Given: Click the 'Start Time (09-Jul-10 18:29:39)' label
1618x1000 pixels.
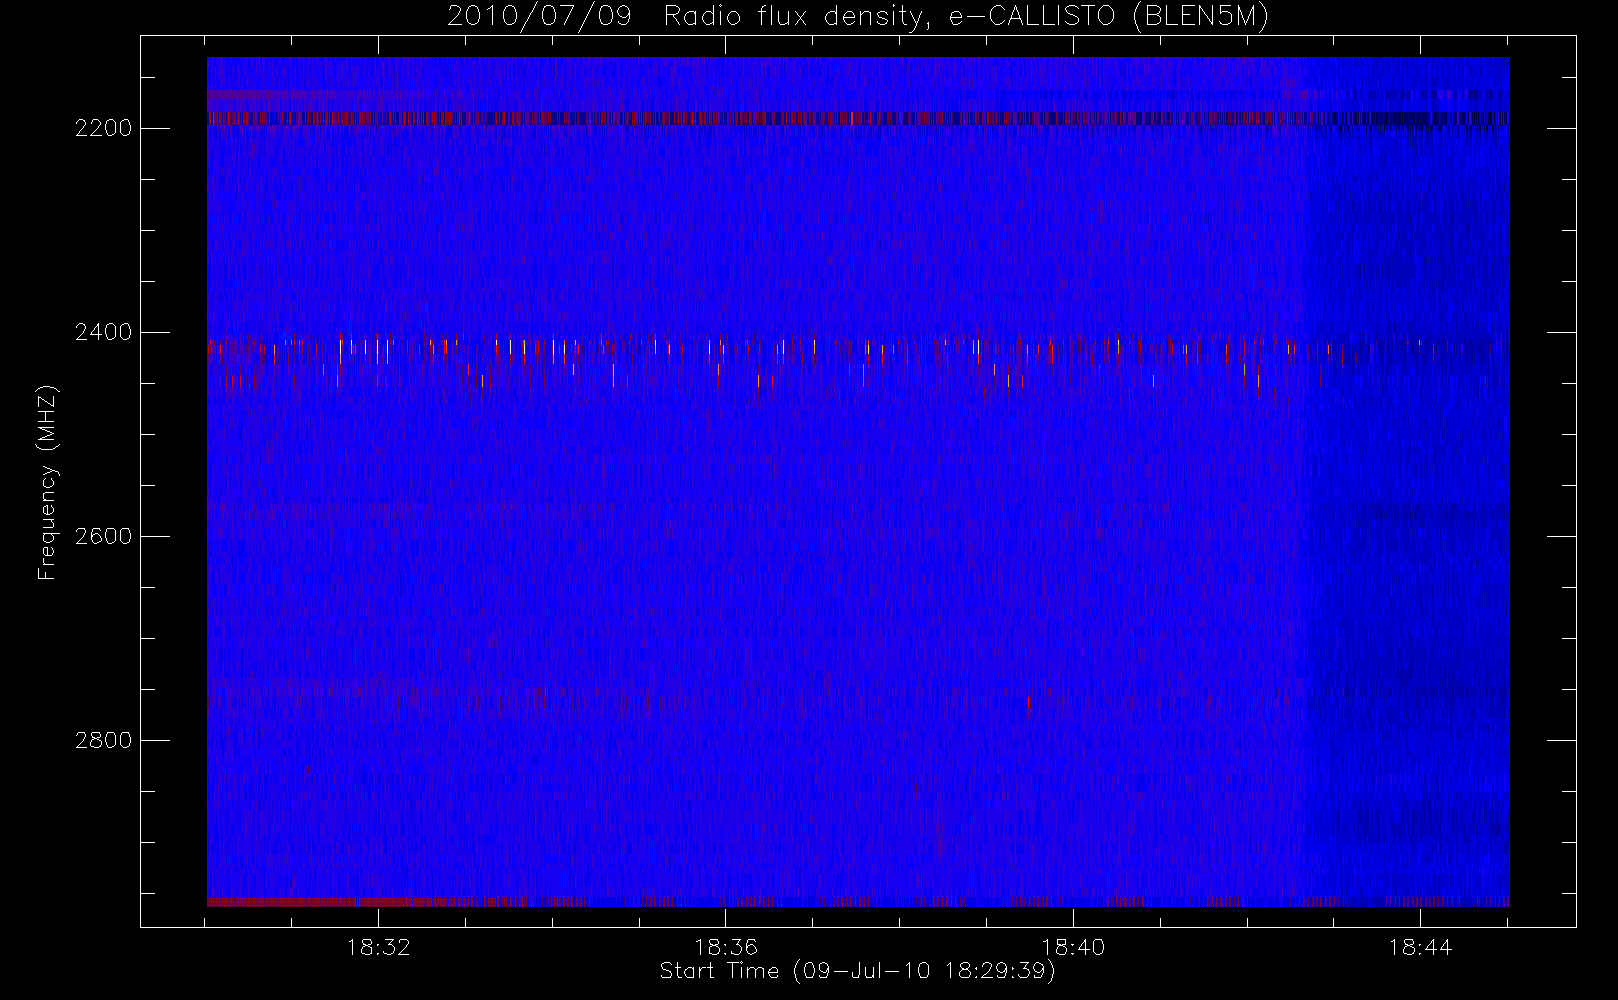Looking at the screenshot, I should [x=858, y=971].
